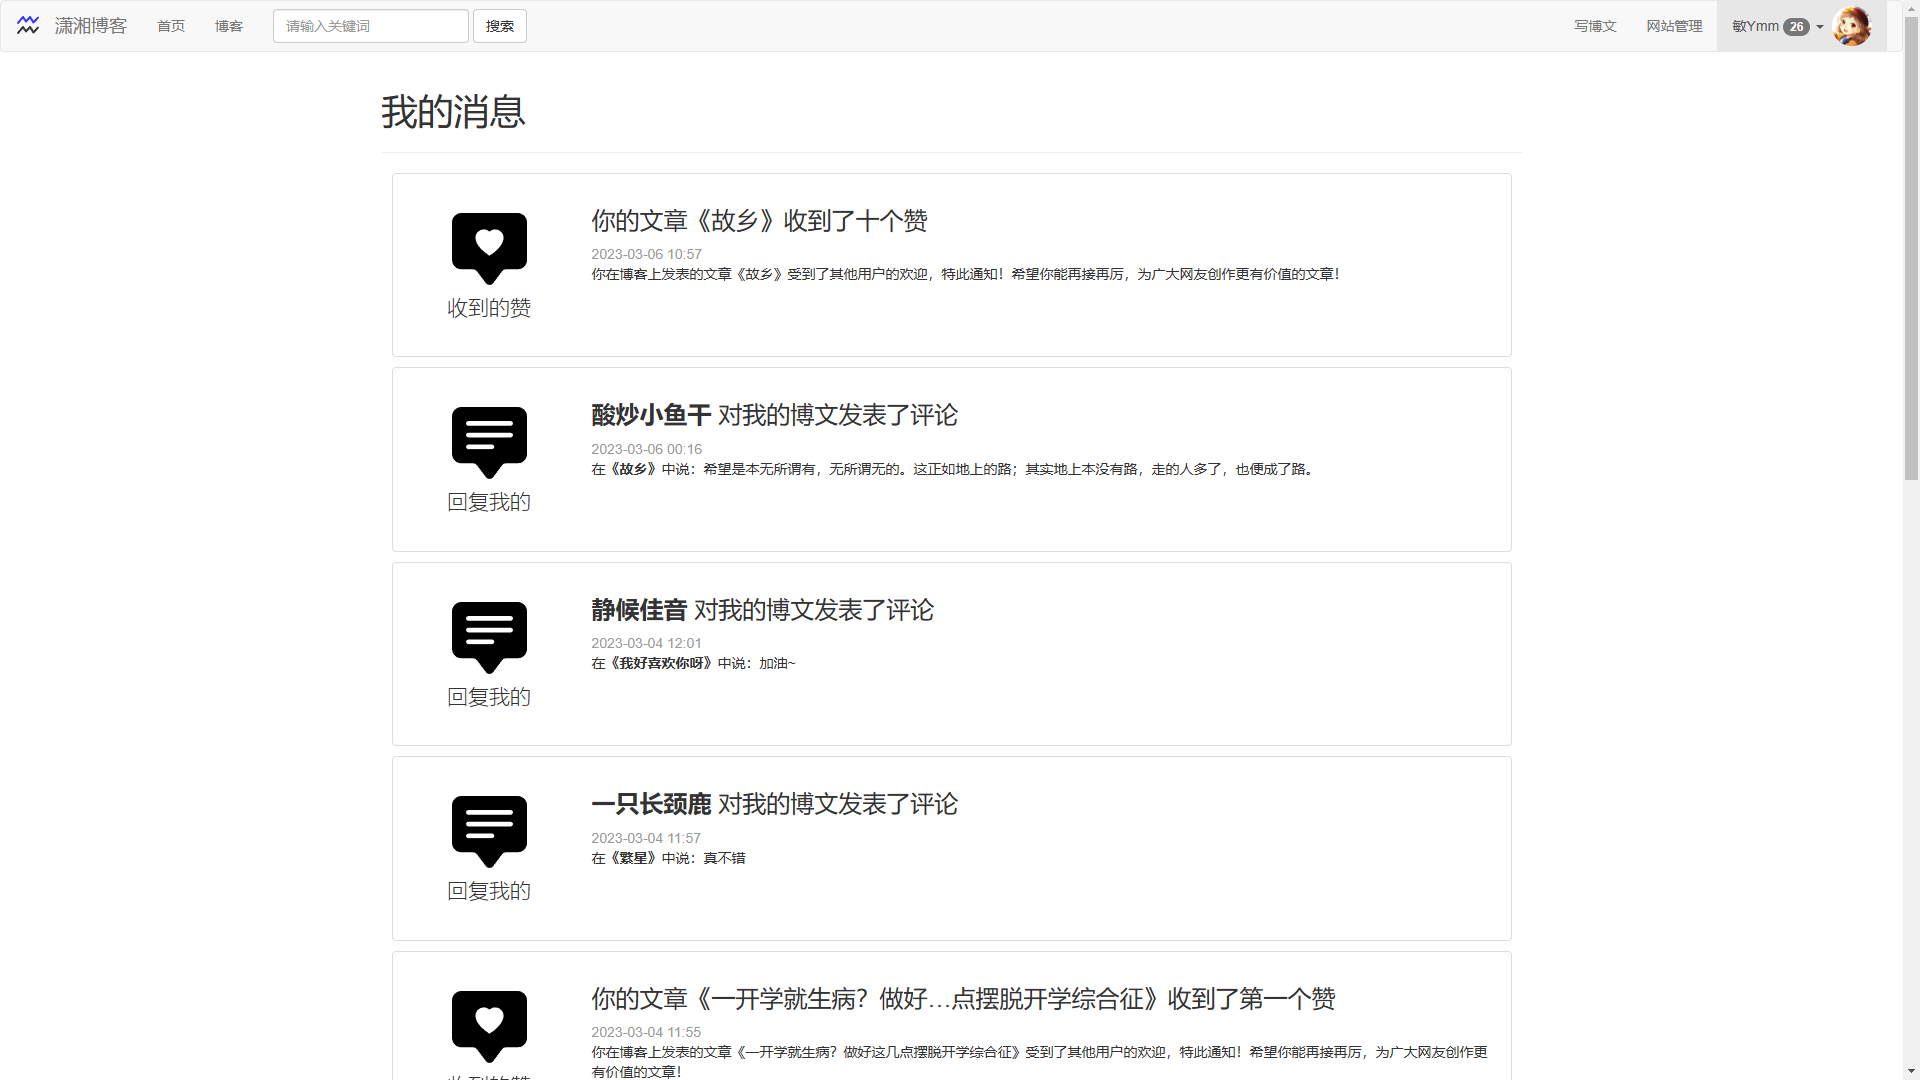
Task: Open the 一只长颈鹿 username link
Action: click(651, 804)
